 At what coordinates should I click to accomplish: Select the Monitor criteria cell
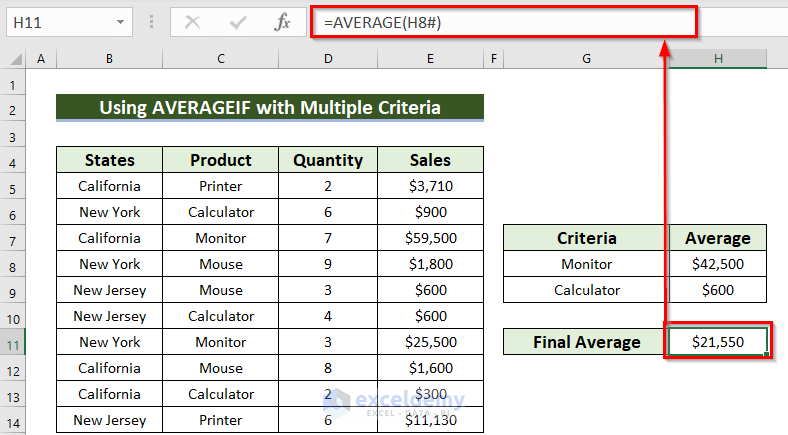586,264
